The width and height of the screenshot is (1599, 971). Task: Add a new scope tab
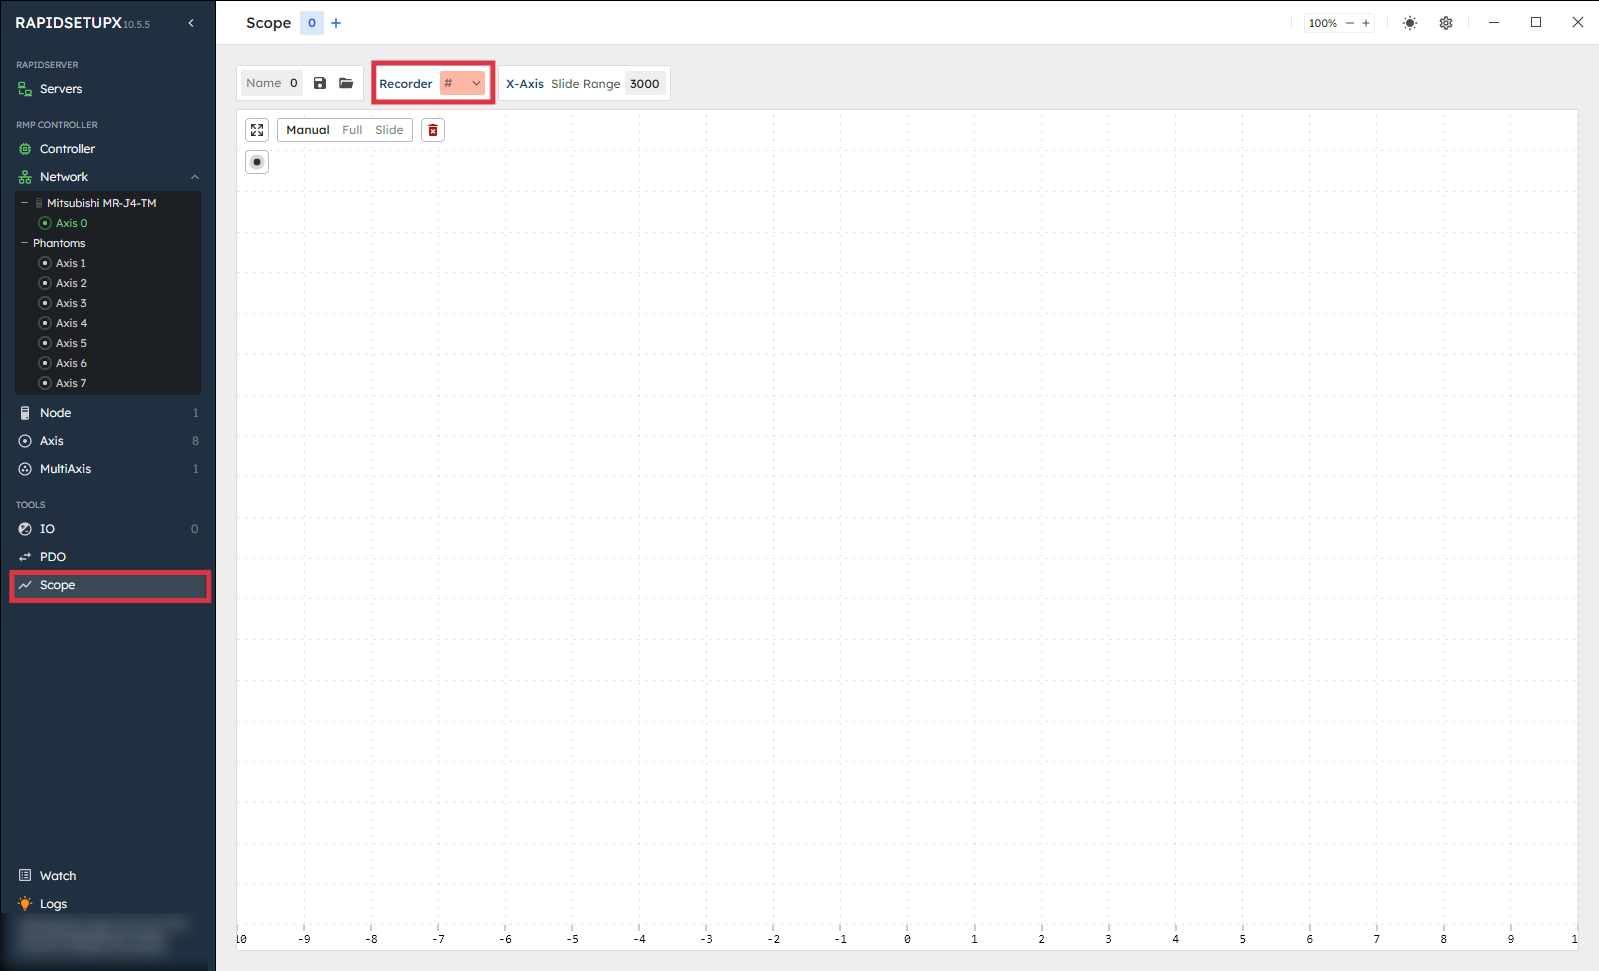336,23
